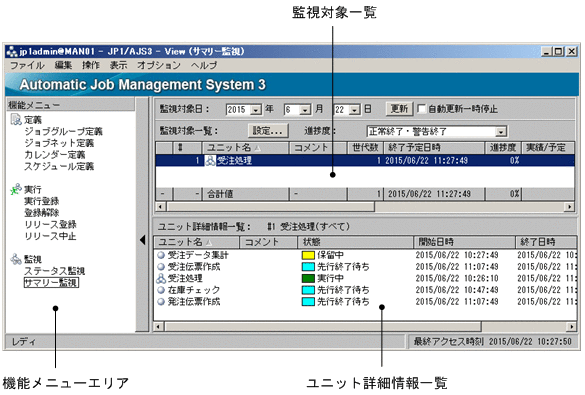The height and width of the screenshot is (395, 585).
Task: Select サマリー監視 in the function menu
Action: coord(51,283)
